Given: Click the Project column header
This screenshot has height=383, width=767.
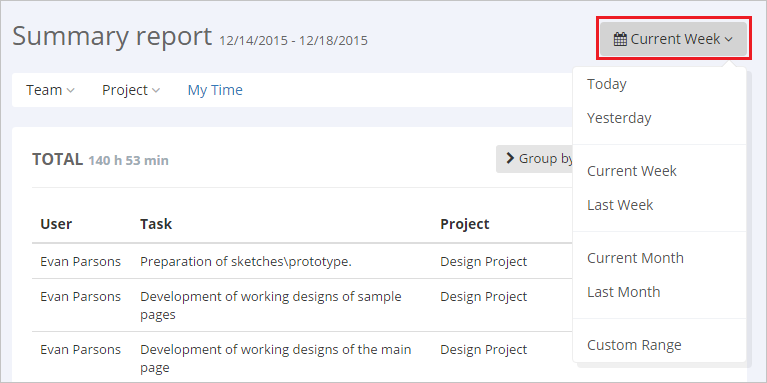Looking at the screenshot, I should pos(465,224).
